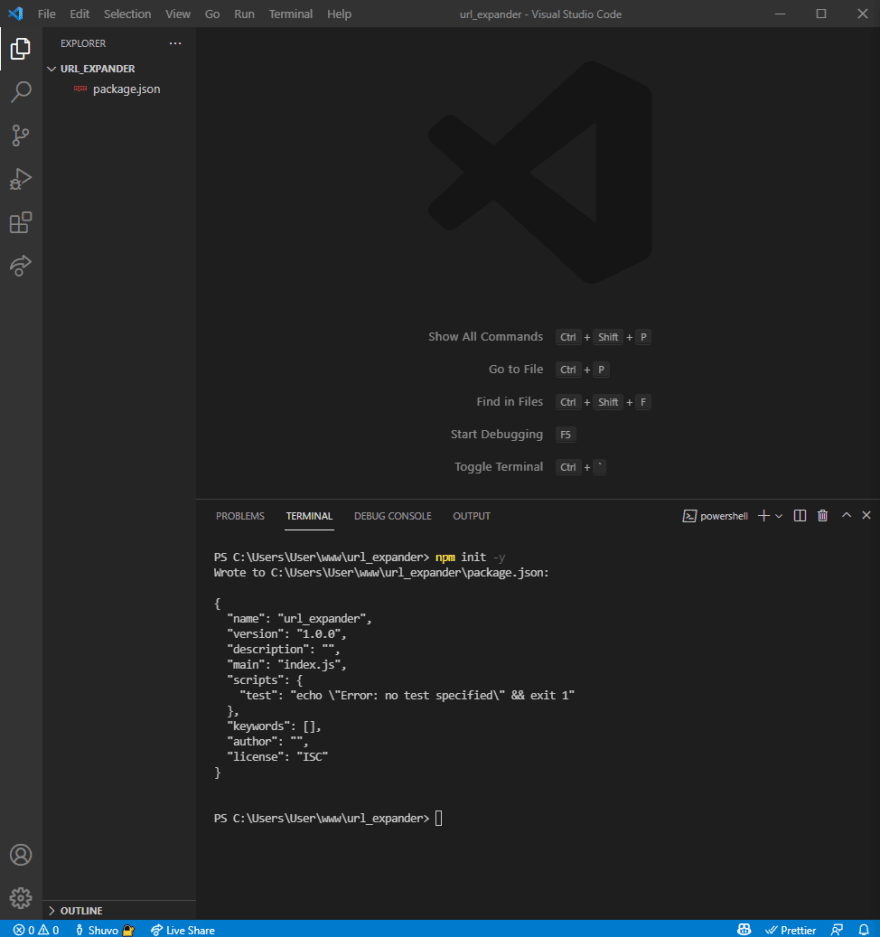Open the Edit menu
Screen dimensions: 880x937
tap(79, 14)
